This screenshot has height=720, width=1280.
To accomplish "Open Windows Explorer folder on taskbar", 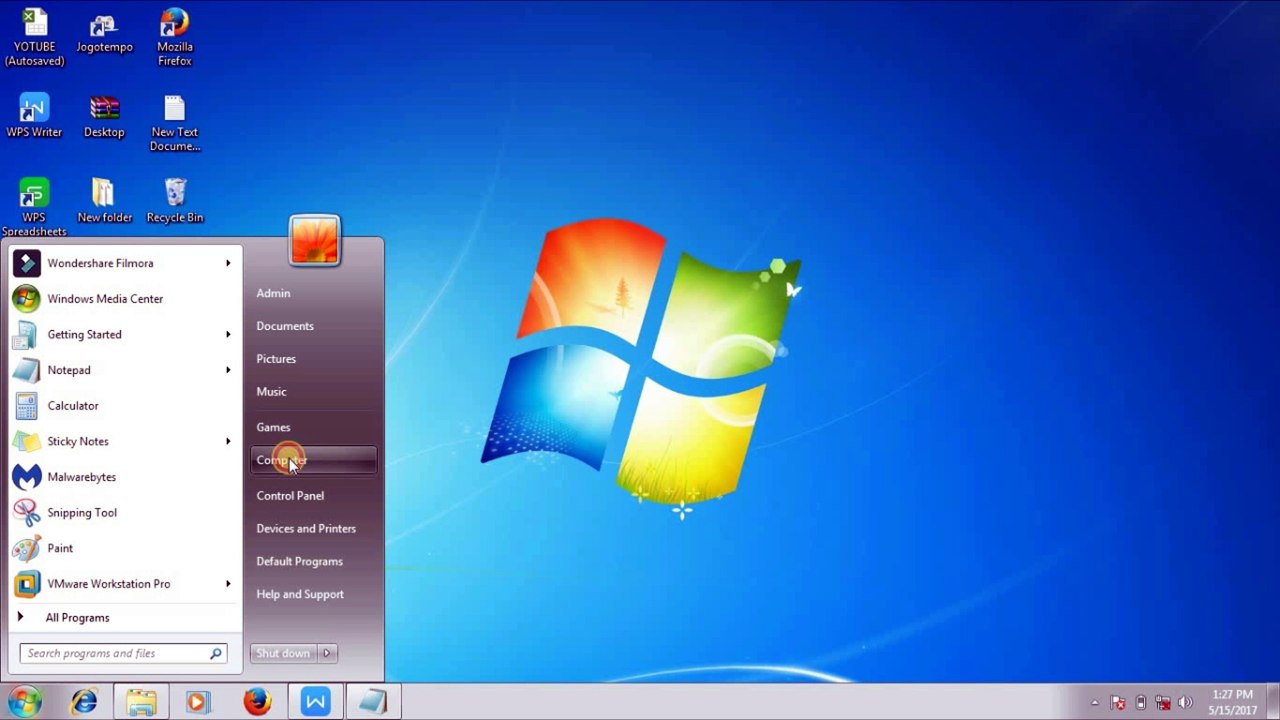I will pyautogui.click(x=141, y=702).
